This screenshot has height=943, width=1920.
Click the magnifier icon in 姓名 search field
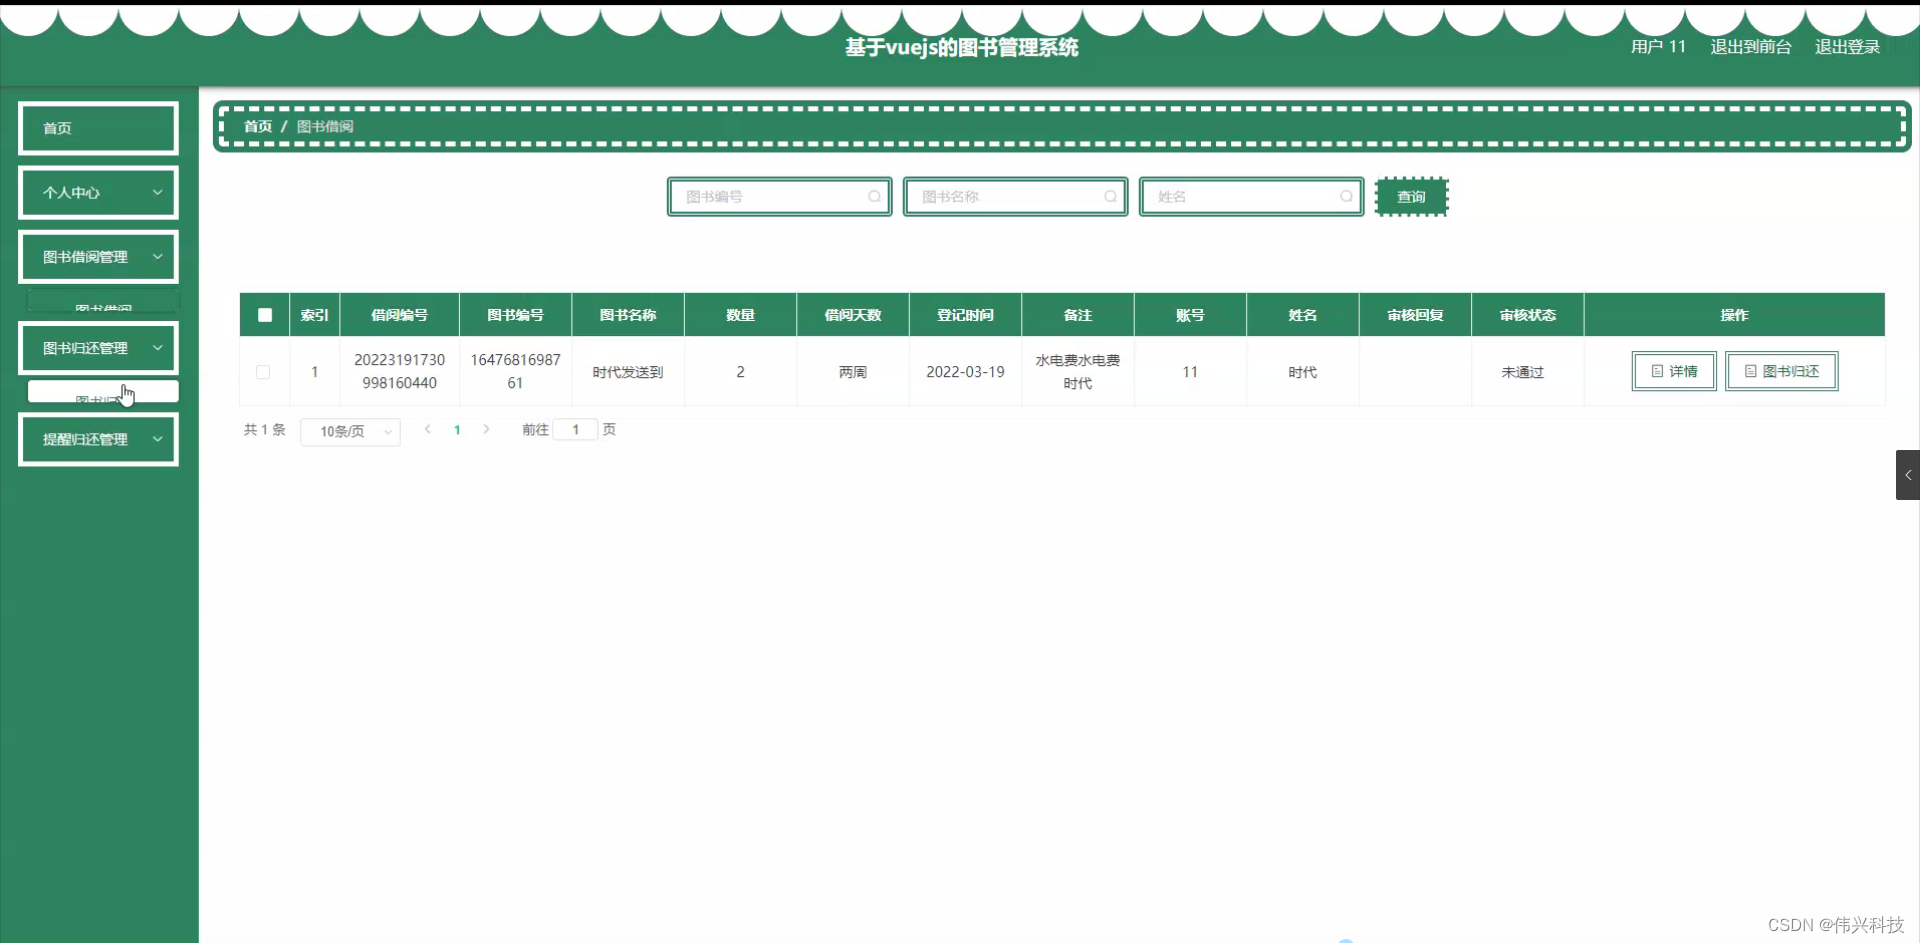pos(1347,196)
